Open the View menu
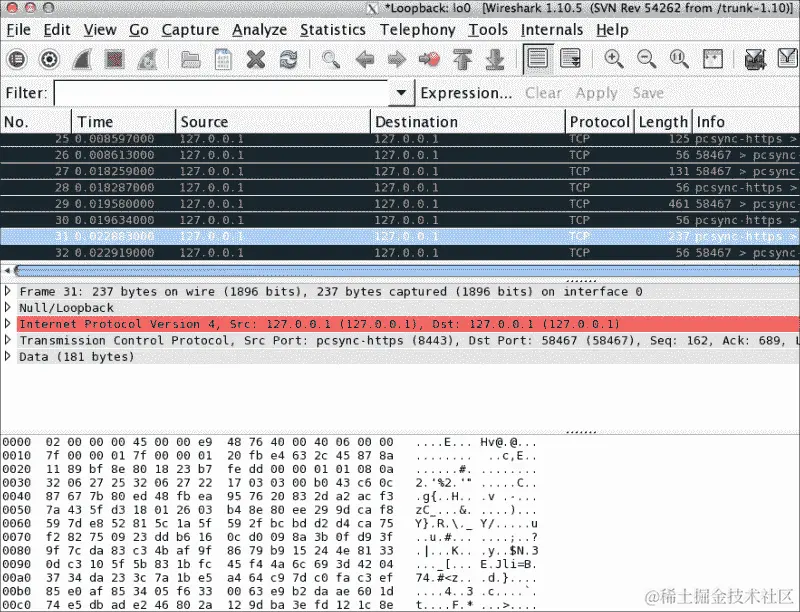This screenshot has height=612, width=800. click(100, 30)
